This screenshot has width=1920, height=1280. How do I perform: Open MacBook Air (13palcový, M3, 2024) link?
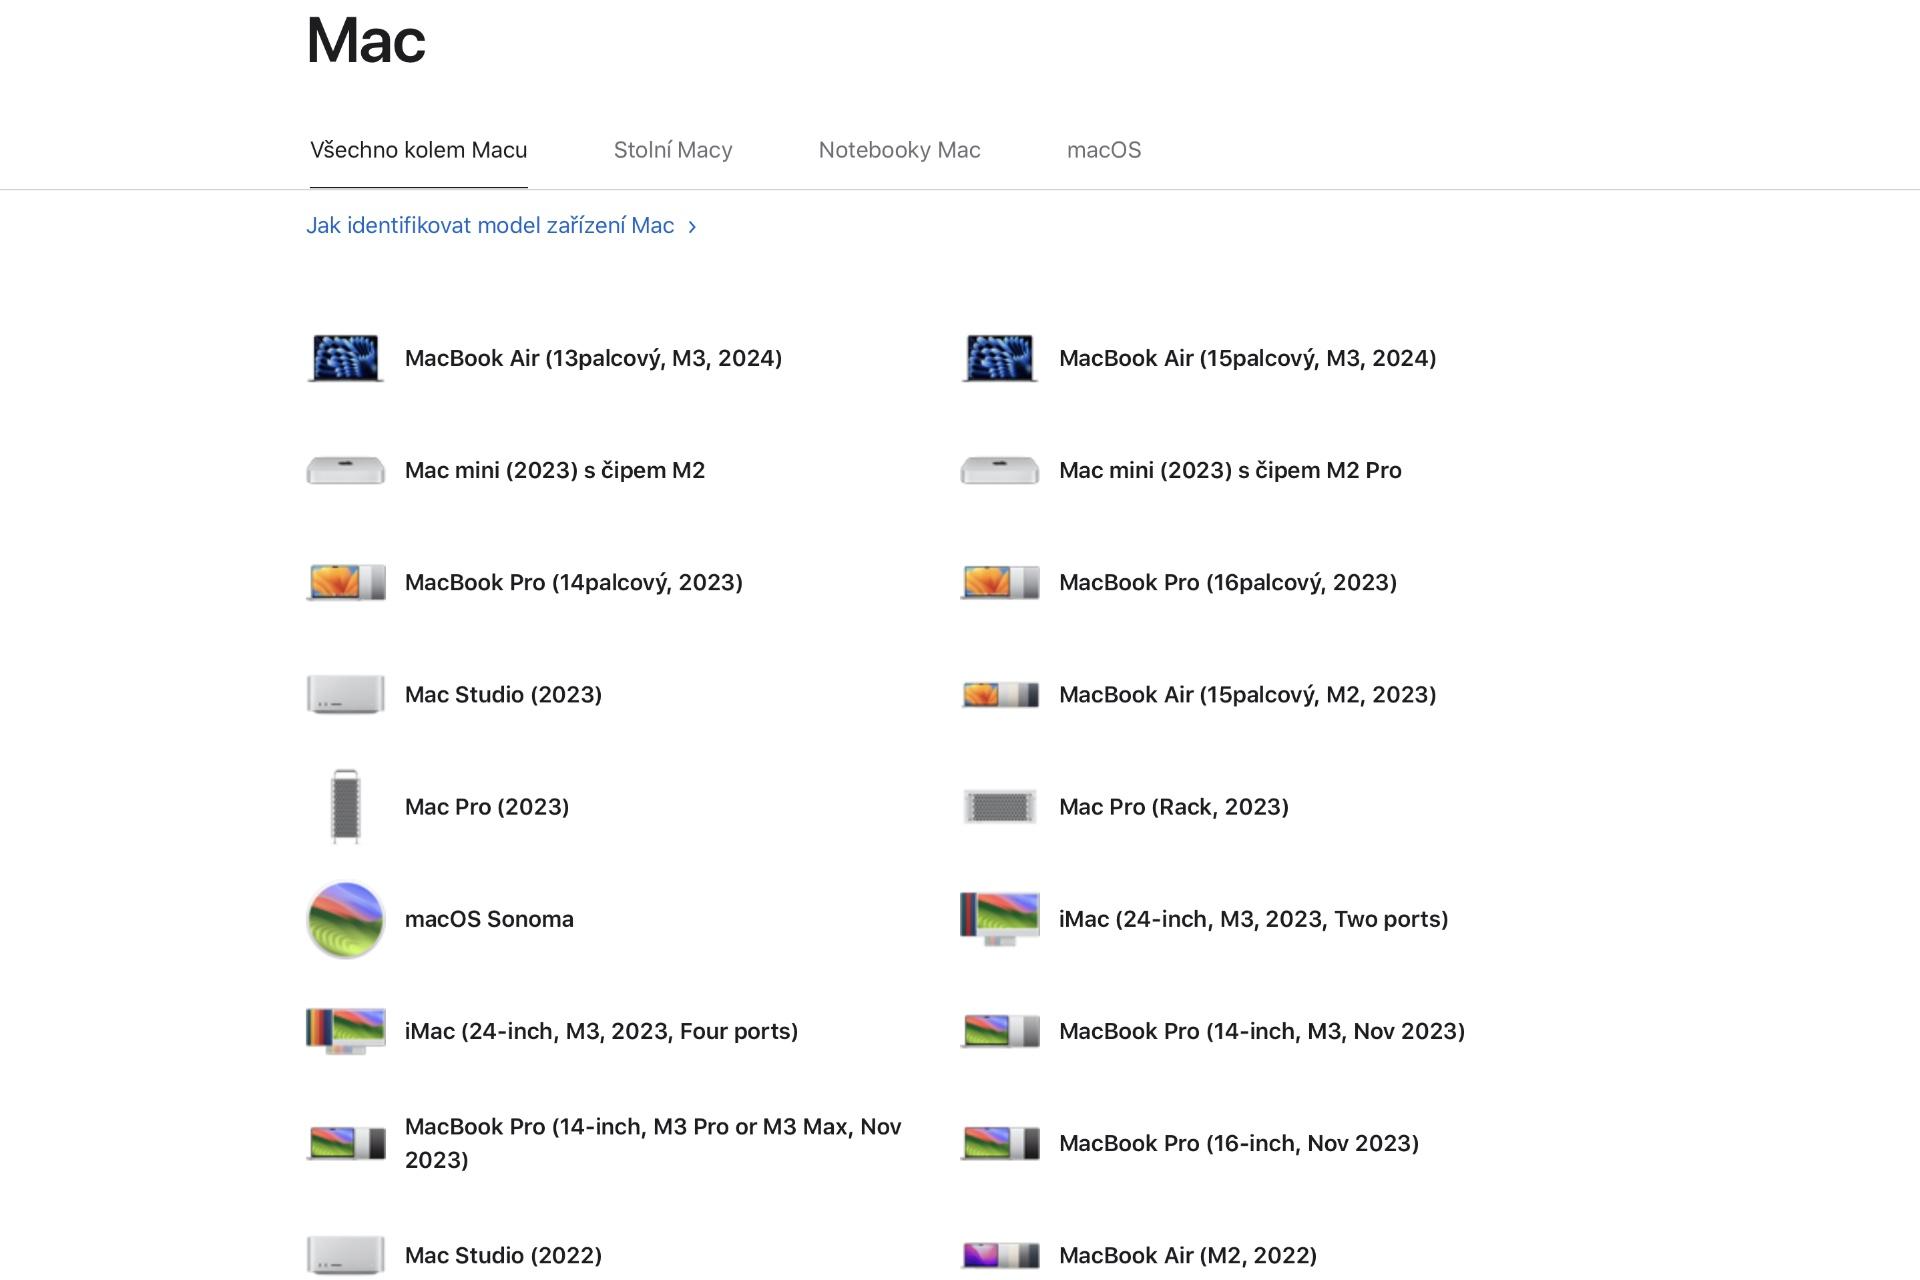click(593, 358)
